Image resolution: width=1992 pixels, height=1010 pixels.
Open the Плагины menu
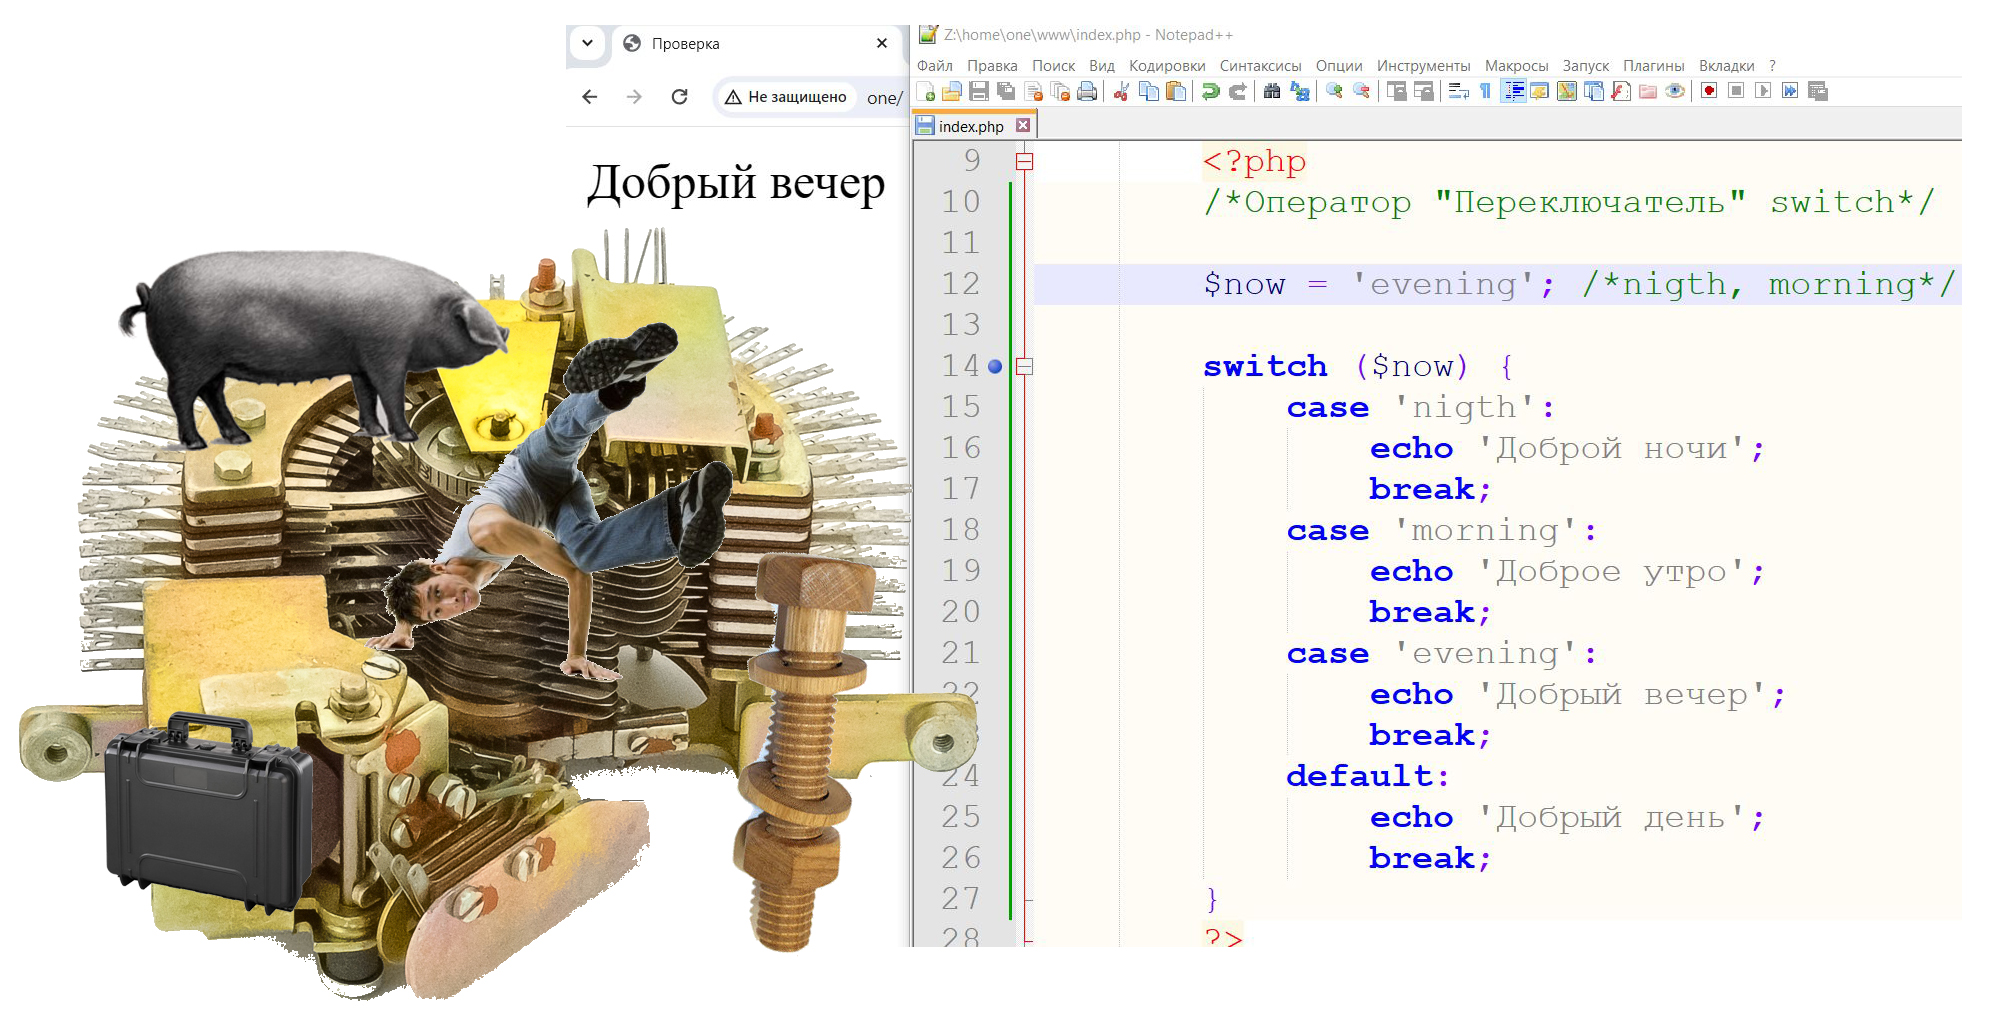tap(1653, 66)
